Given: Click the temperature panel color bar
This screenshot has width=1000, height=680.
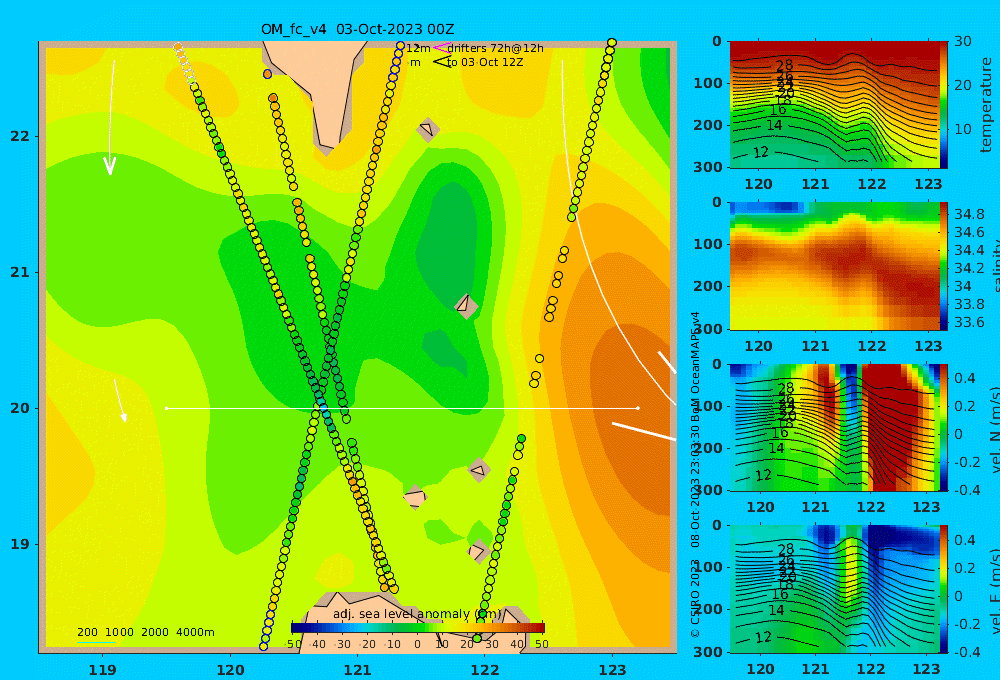Looking at the screenshot, I should tap(943, 105).
